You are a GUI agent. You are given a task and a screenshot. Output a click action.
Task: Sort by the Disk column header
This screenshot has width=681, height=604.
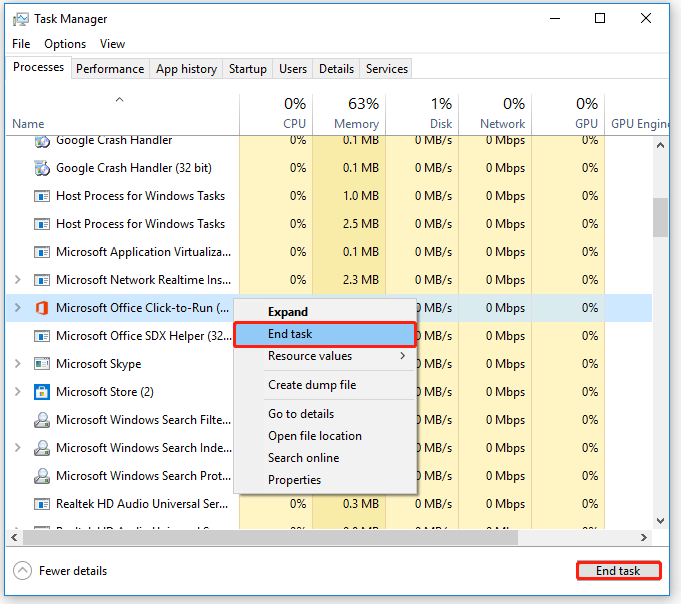tap(422, 114)
